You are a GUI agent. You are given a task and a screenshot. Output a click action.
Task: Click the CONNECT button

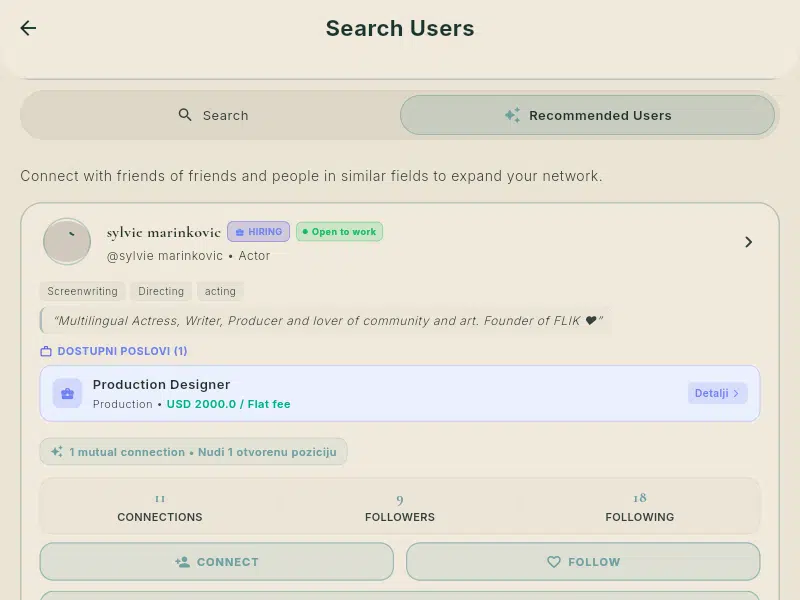click(217, 562)
